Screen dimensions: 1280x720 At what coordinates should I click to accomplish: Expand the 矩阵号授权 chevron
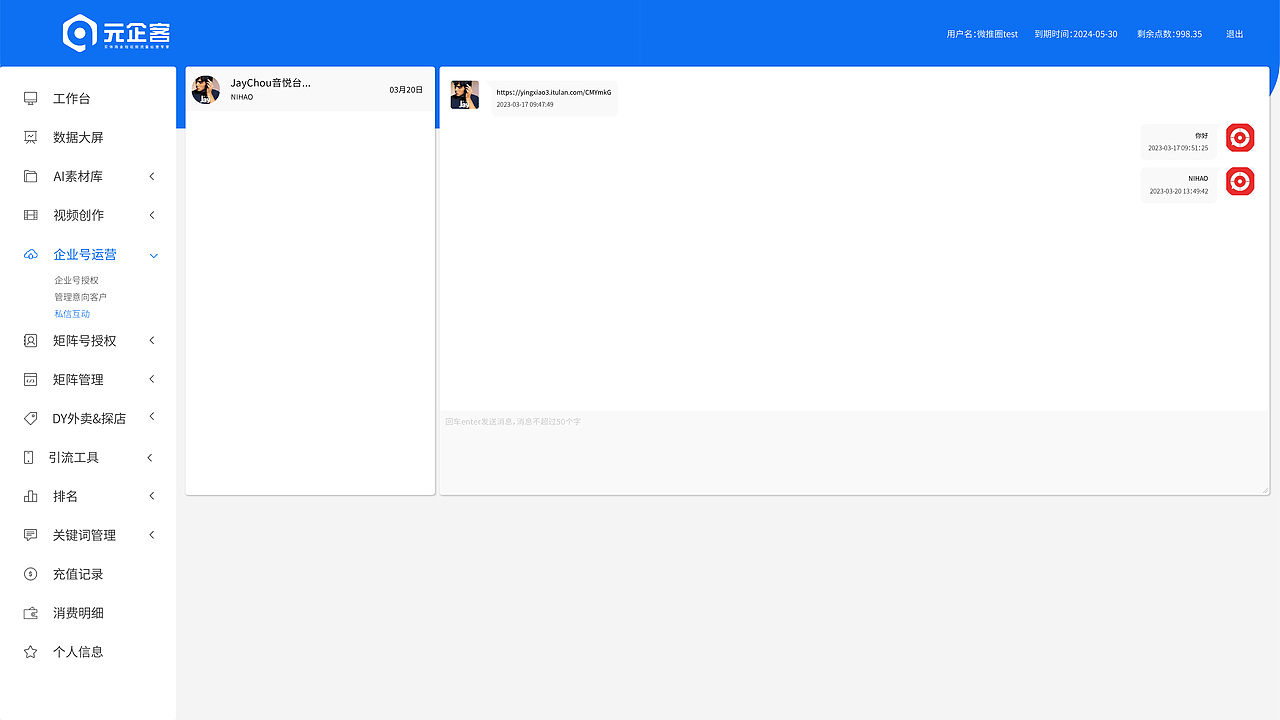coord(152,340)
